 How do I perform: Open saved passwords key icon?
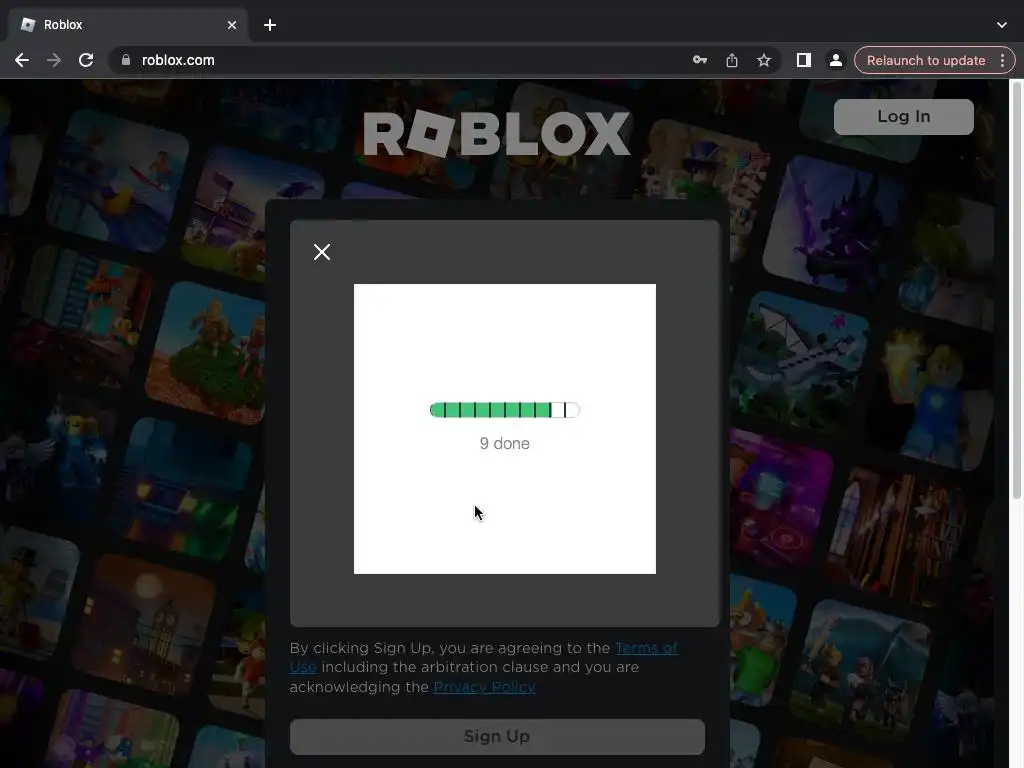click(x=699, y=60)
